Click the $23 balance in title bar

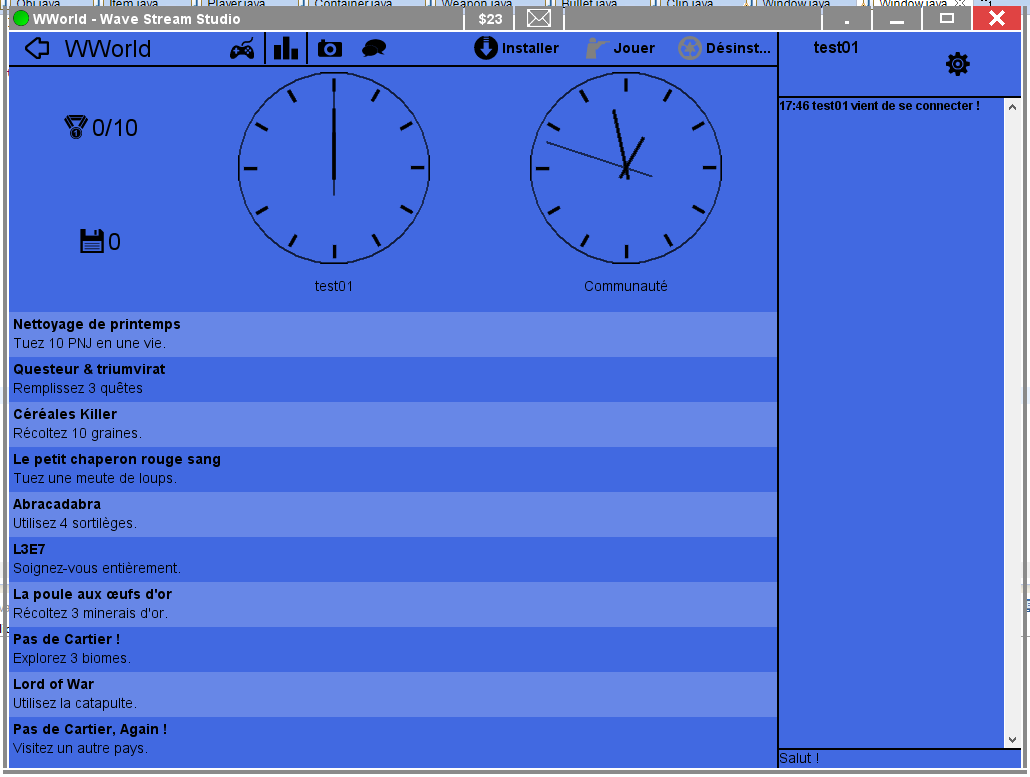pyautogui.click(x=490, y=19)
